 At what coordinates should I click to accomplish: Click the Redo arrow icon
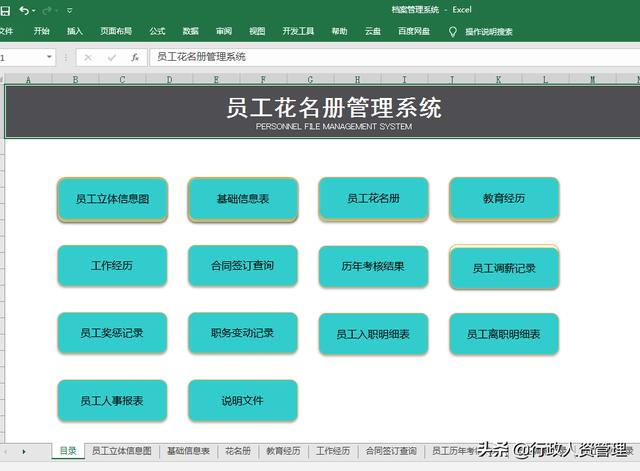[48, 10]
